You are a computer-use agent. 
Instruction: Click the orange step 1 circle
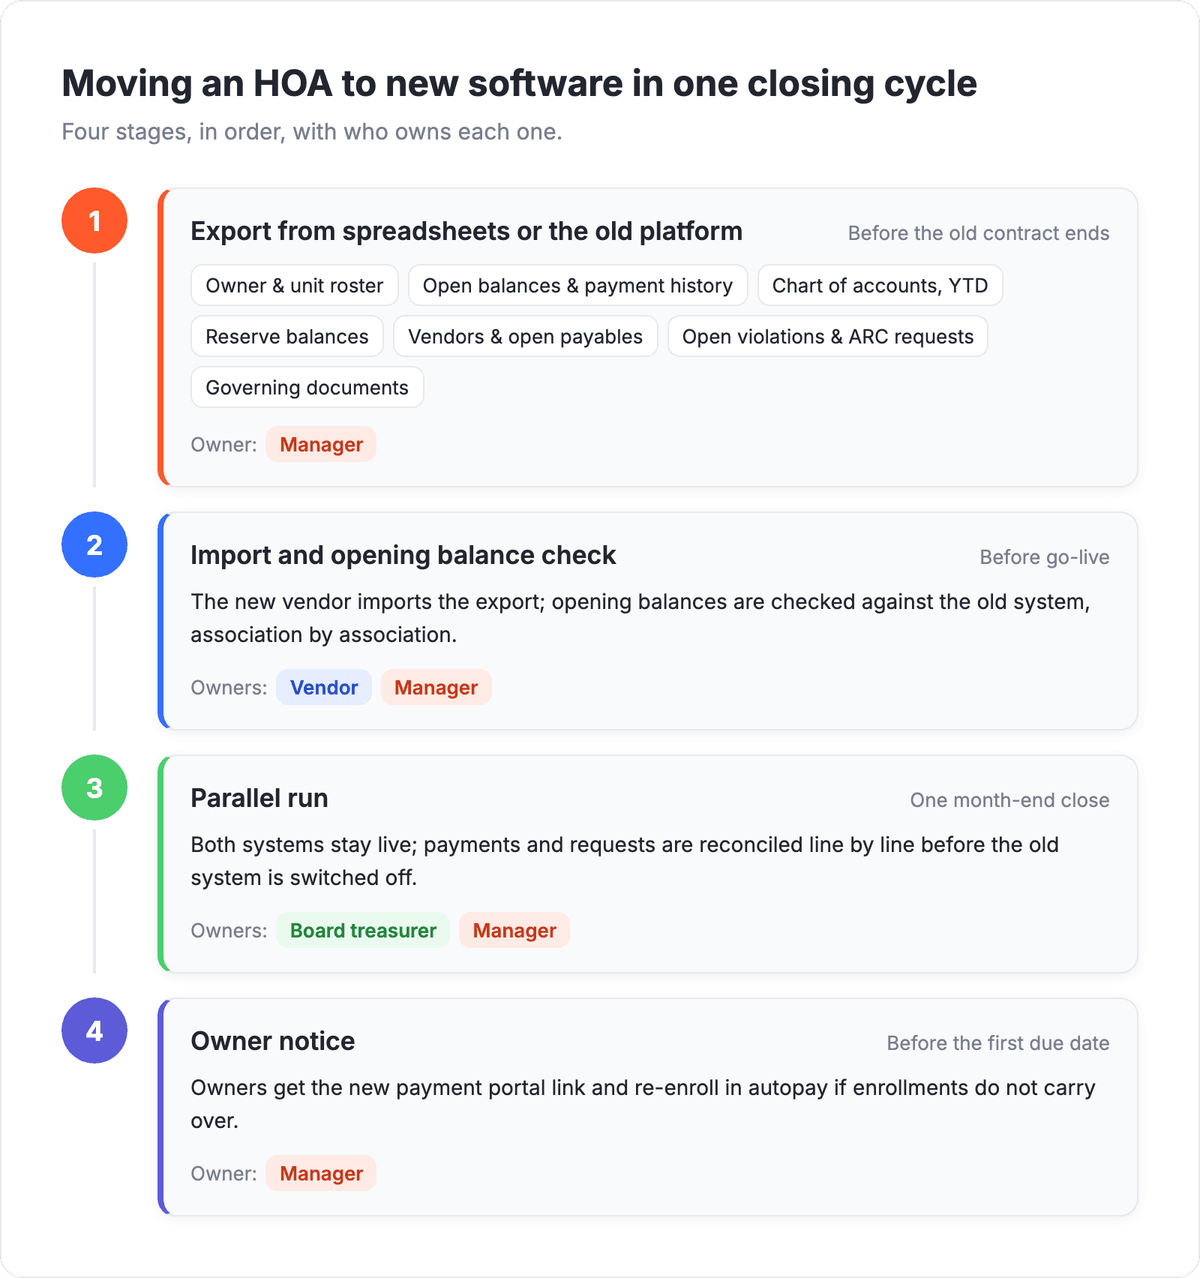pos(94,221)
